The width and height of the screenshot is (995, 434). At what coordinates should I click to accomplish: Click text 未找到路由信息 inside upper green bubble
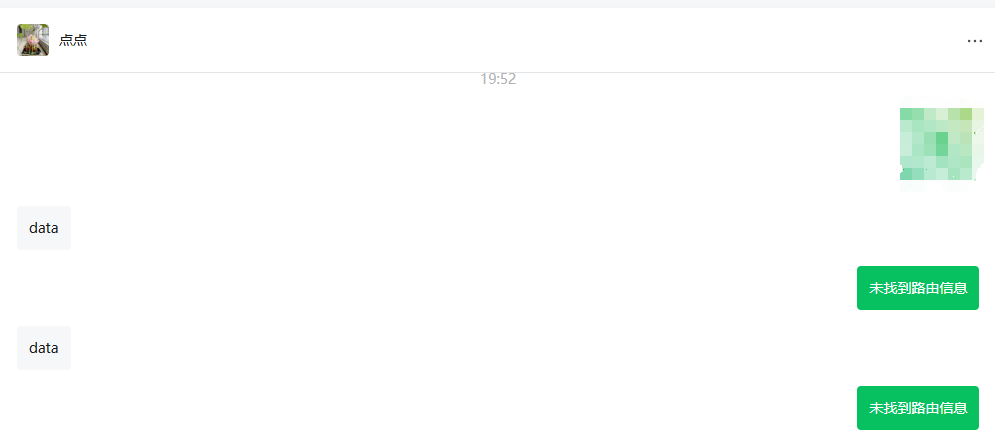point(918,288)
